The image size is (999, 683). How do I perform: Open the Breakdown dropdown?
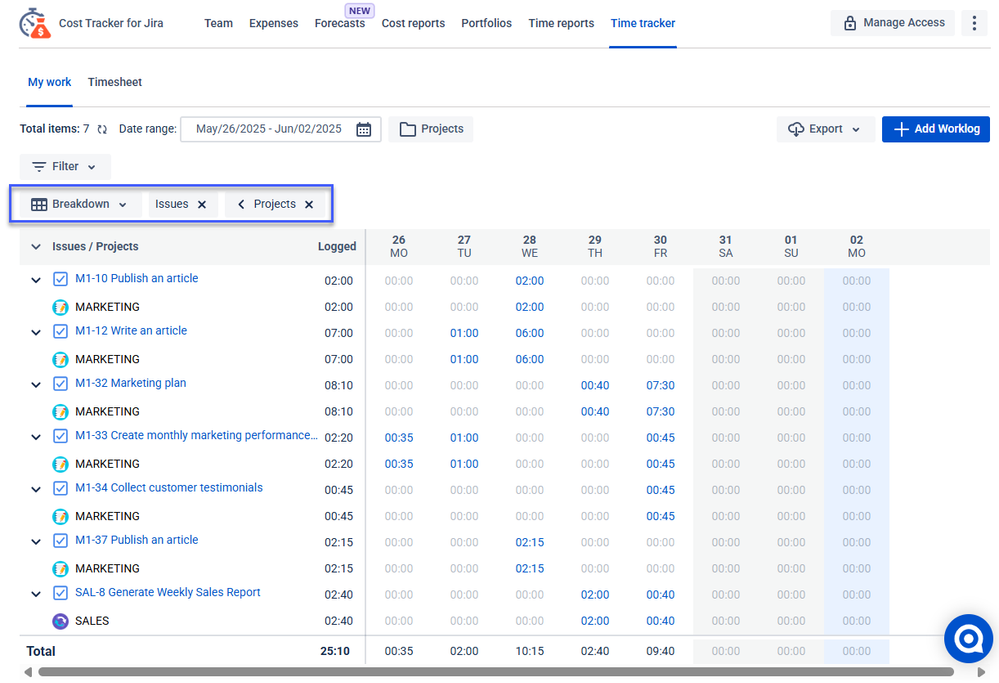coord(80,204)
